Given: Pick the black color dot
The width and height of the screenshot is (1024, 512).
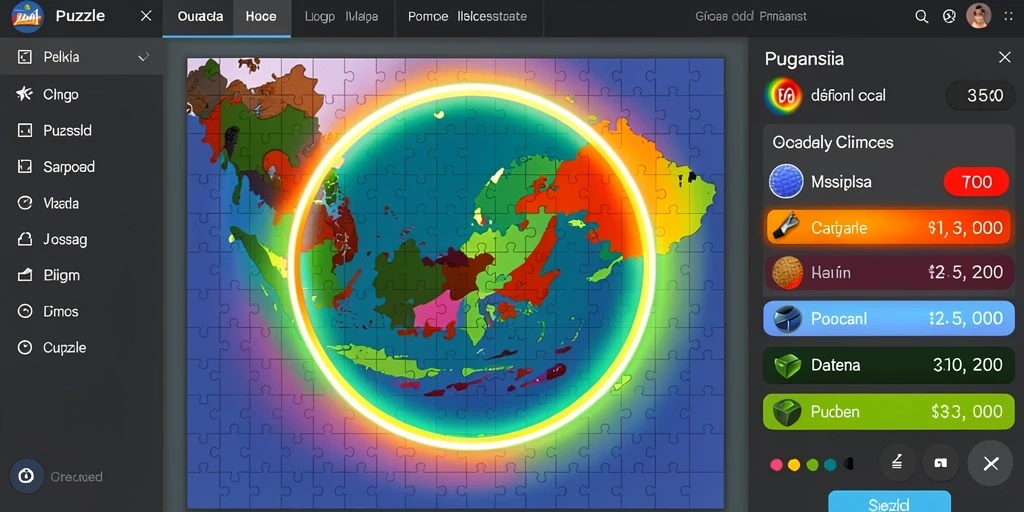Looking at the screenshot, I should [848, 464].
